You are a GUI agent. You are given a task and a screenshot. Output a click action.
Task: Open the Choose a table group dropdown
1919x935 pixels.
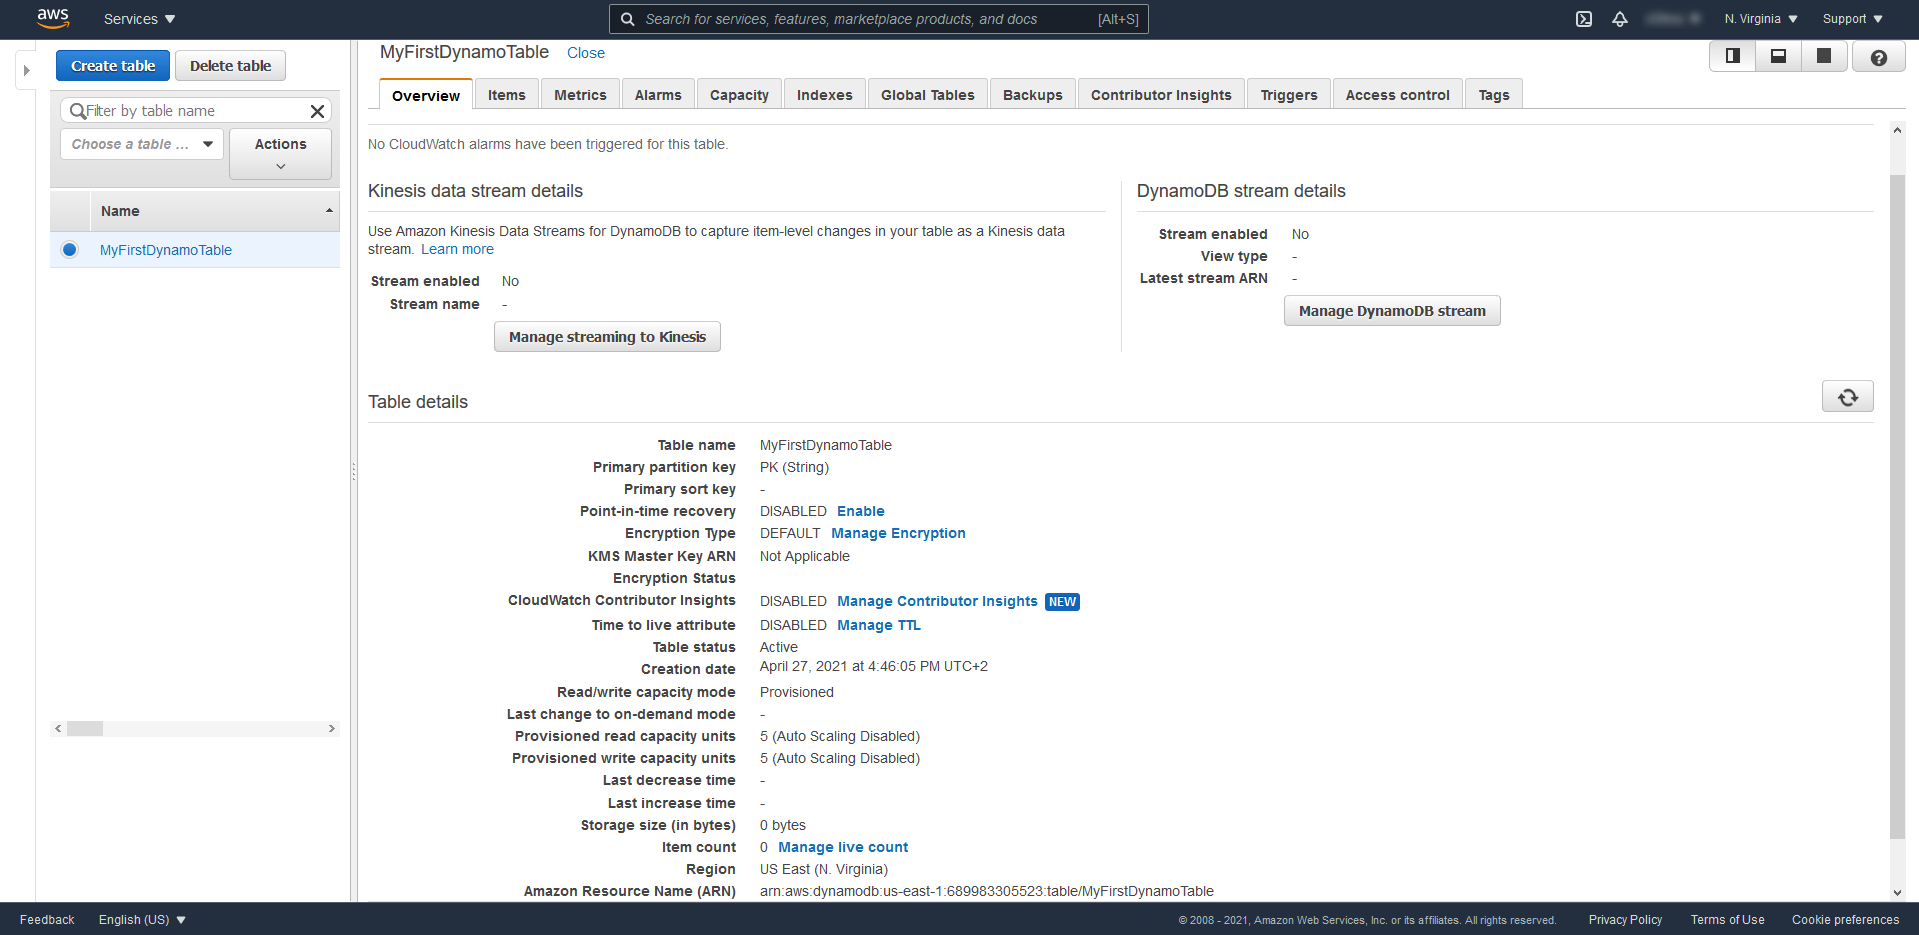click(x=143, y=144)
